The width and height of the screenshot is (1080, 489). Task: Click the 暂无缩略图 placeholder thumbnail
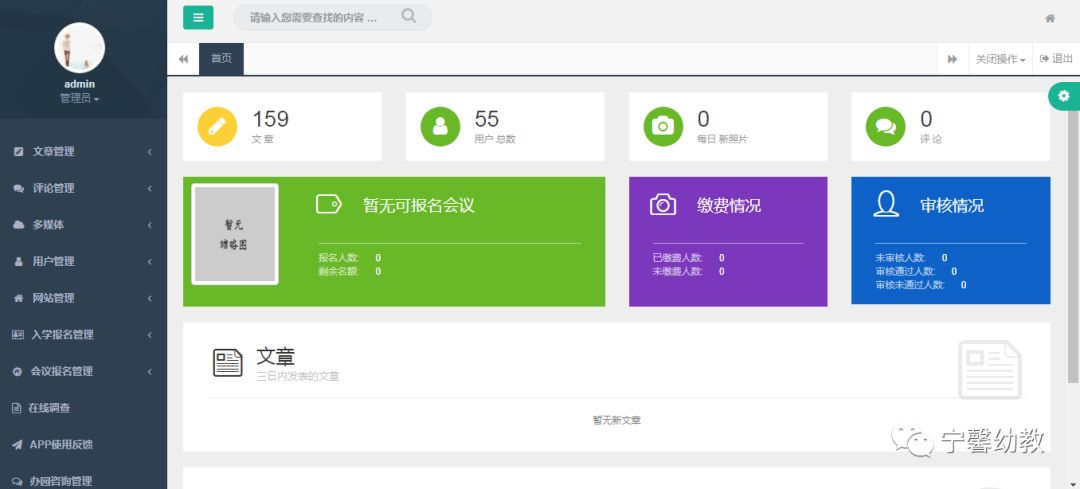[x=235, y=234]
